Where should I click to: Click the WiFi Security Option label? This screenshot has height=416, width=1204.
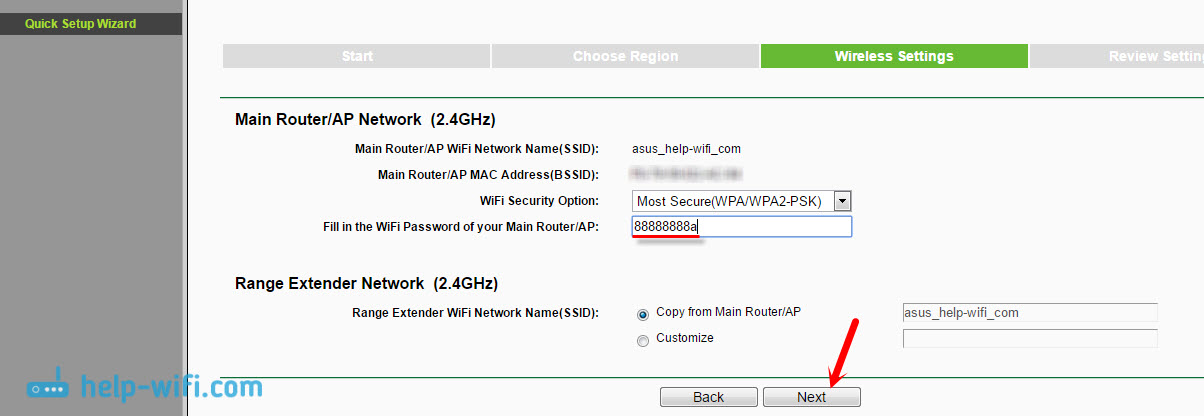point(539,201)
